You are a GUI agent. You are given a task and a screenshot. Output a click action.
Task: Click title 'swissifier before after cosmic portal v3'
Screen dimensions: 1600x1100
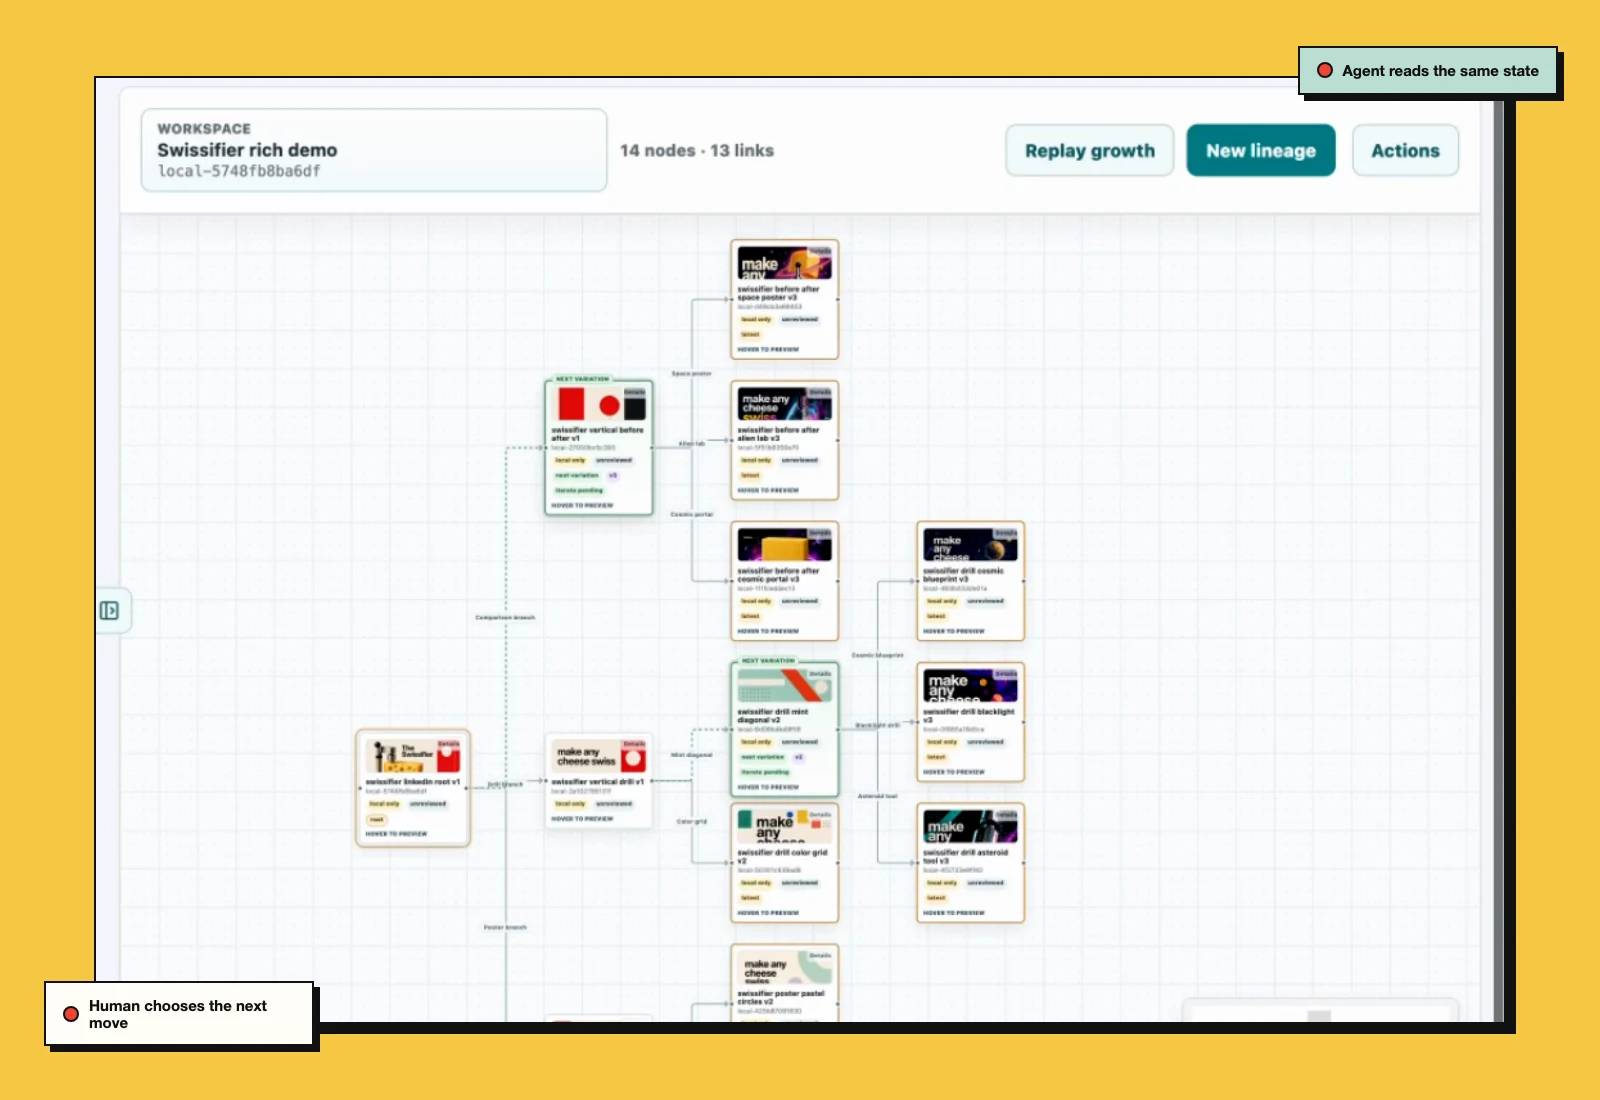coord(778,575)
